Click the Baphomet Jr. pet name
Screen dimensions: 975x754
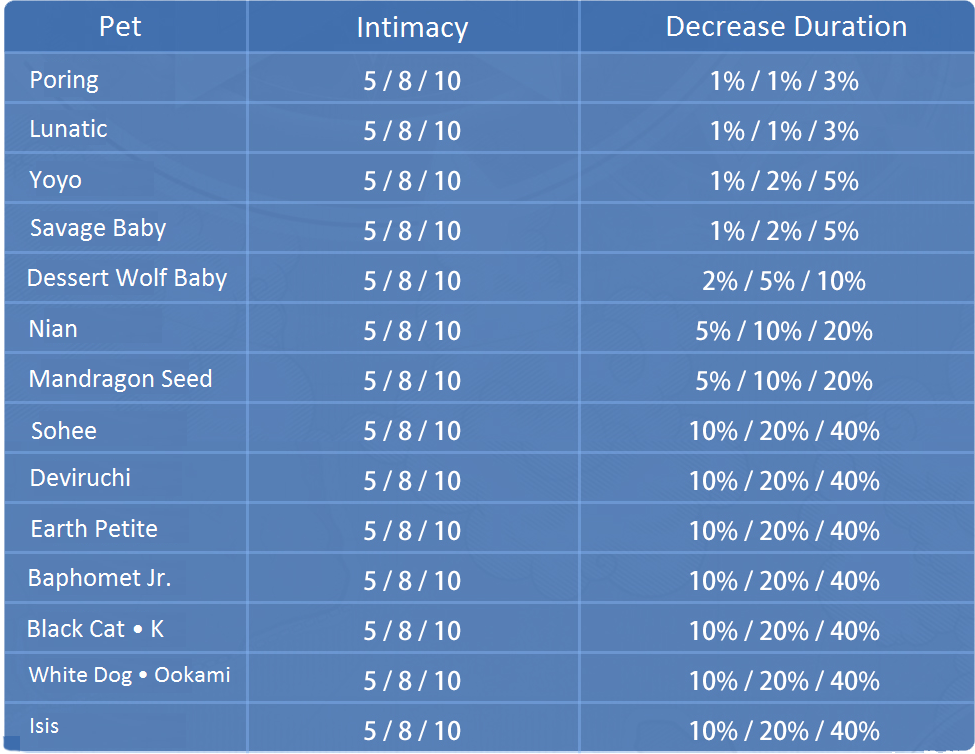click(x=99, y=578)
